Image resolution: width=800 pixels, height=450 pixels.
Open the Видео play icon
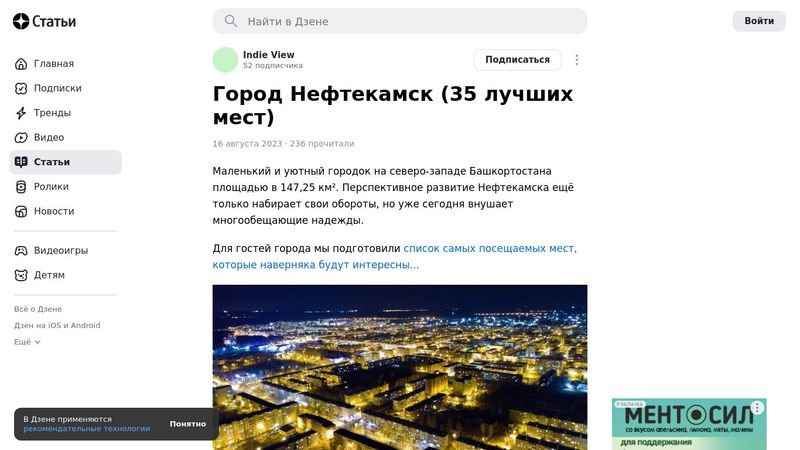pyautogui.click(x=21, y=137)
